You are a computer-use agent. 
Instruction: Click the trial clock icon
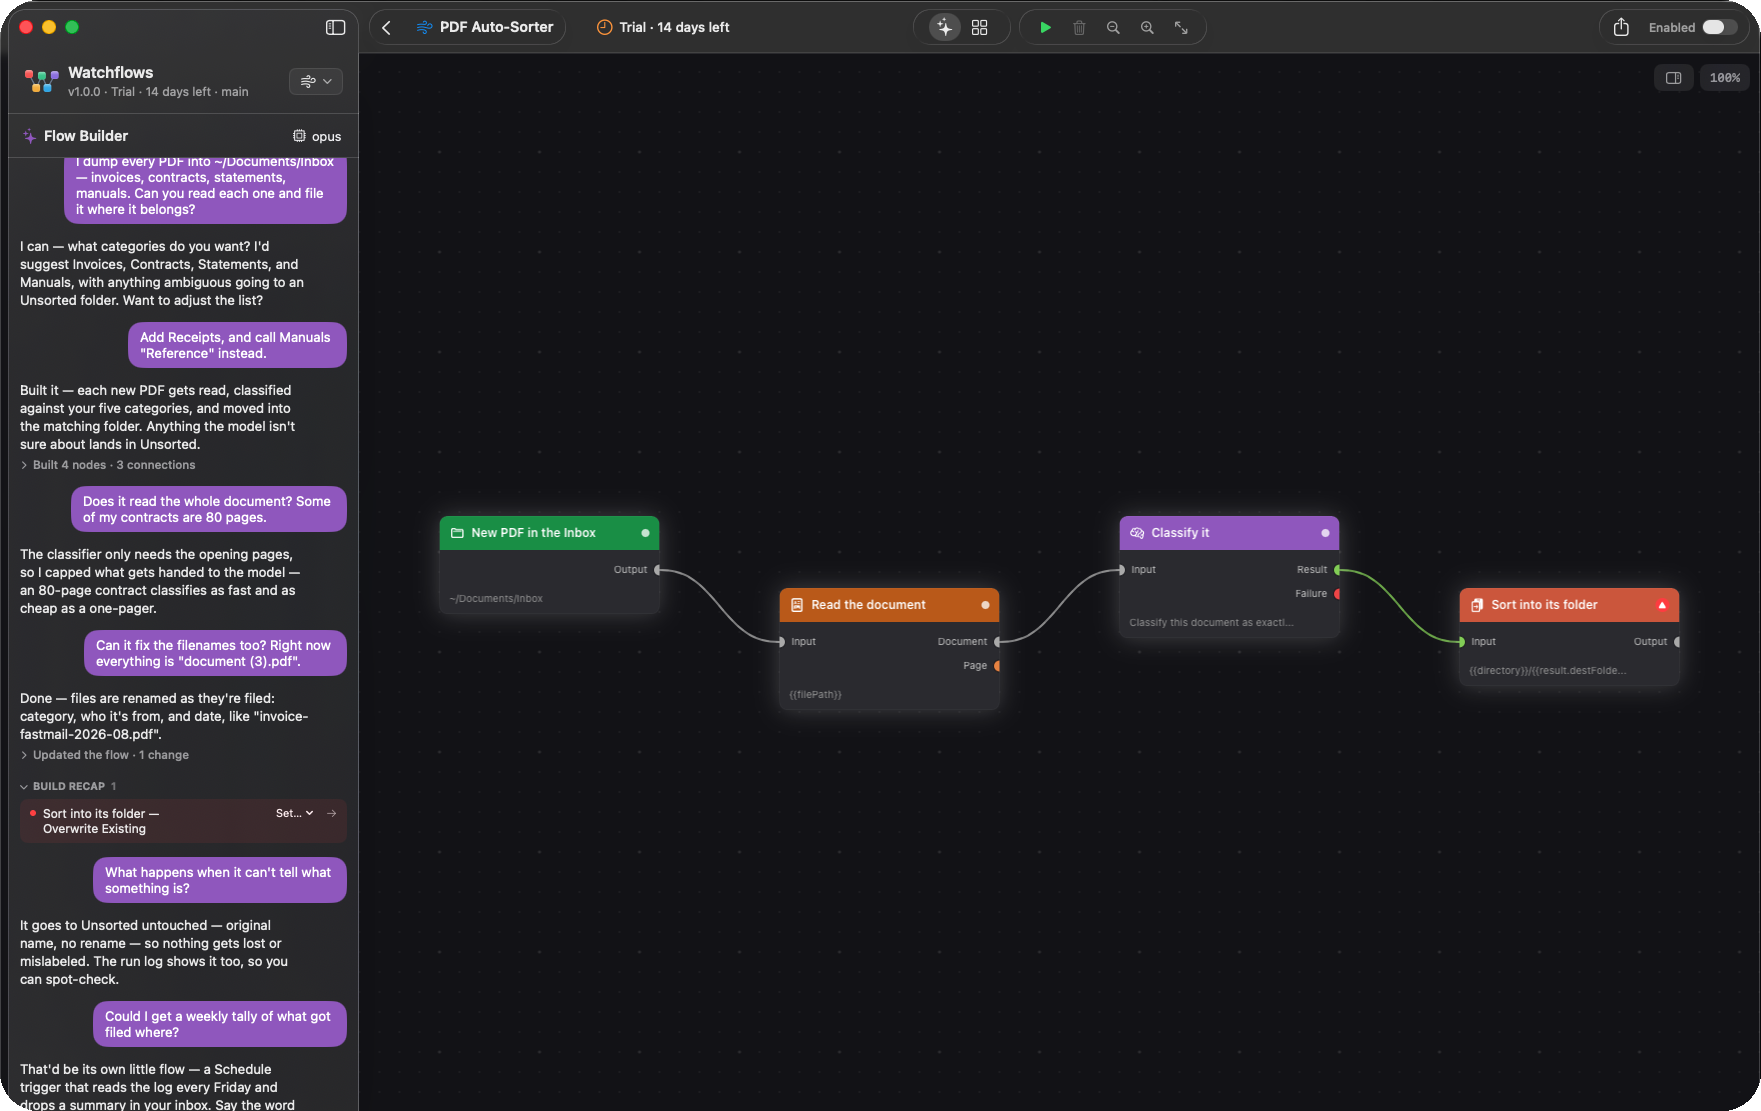point(604,28)
